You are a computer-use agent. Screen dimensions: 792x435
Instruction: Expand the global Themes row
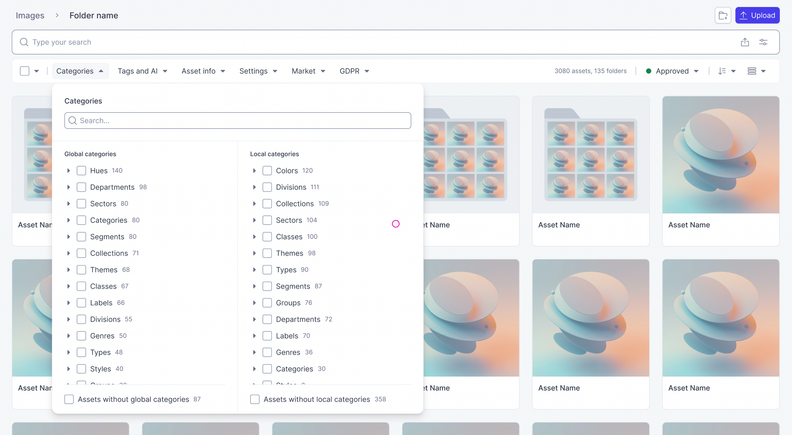(68, 270)
